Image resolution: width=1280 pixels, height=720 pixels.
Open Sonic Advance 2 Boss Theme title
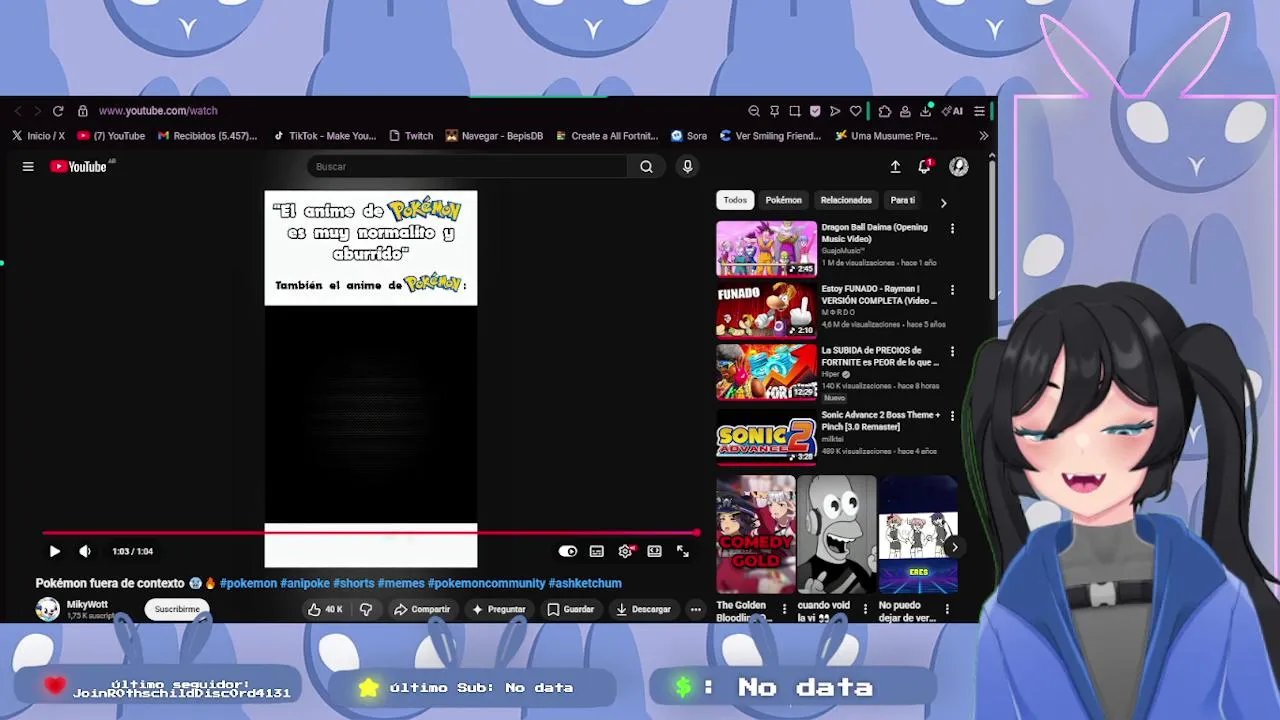tap(881, 421)
